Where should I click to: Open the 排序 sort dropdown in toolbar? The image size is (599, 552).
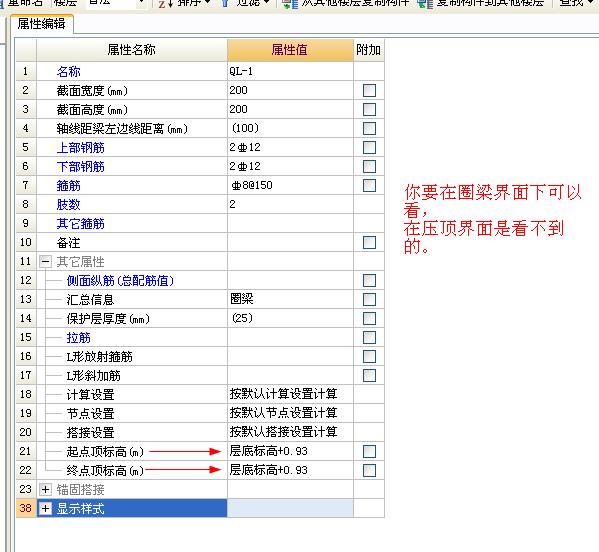185,3
